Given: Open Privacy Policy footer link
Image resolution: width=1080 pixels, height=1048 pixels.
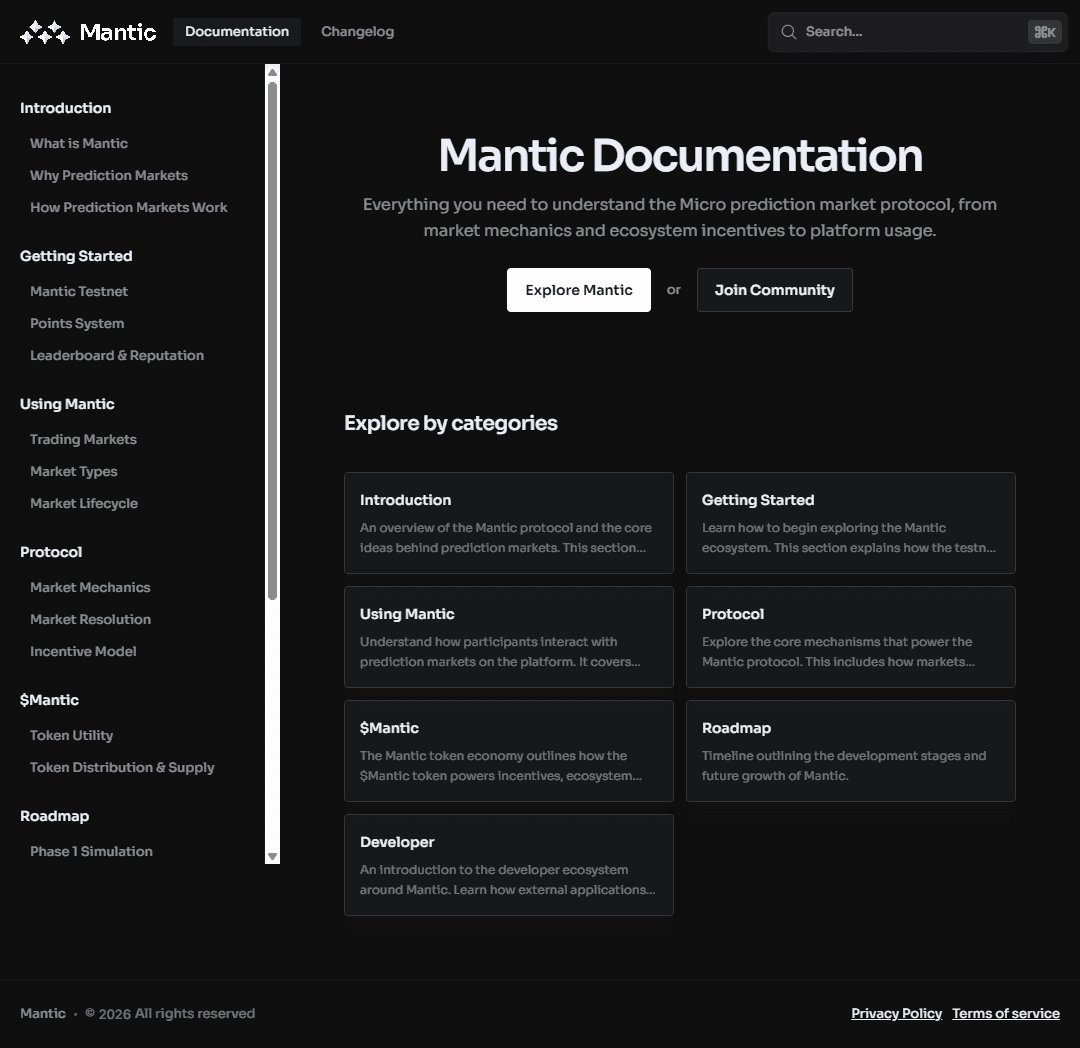Looking at the screenshot, I should coord(896,1014).
